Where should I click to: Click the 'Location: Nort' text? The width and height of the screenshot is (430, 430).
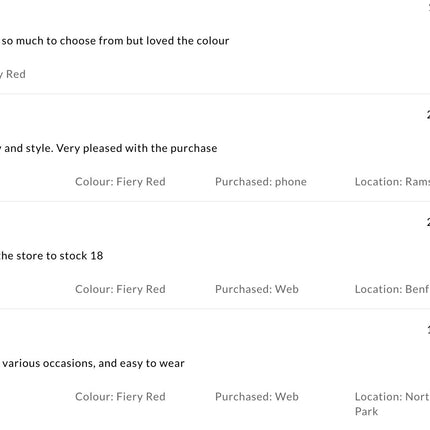392,397
